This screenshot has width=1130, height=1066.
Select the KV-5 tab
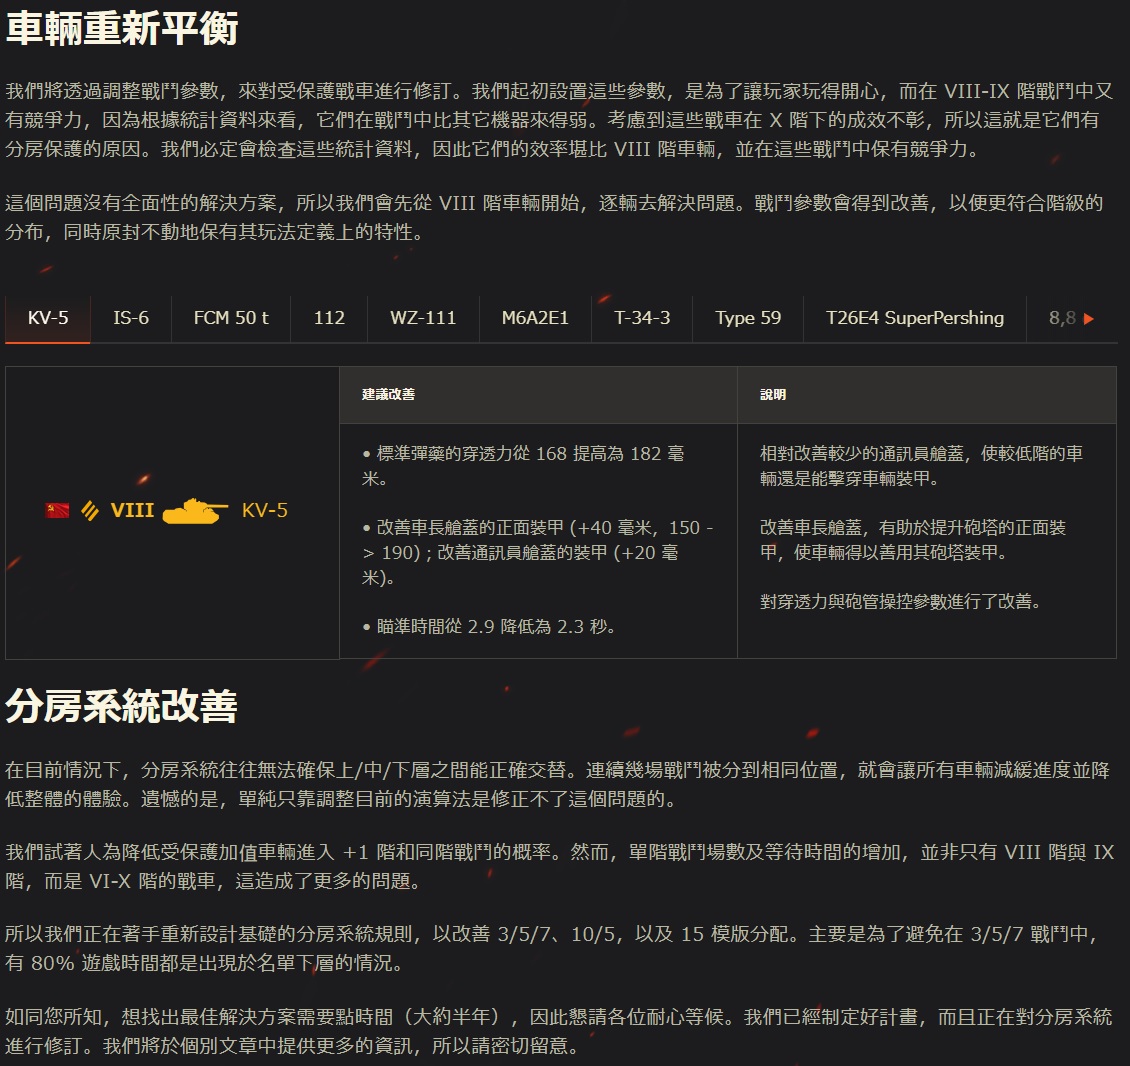pos(48,318)
